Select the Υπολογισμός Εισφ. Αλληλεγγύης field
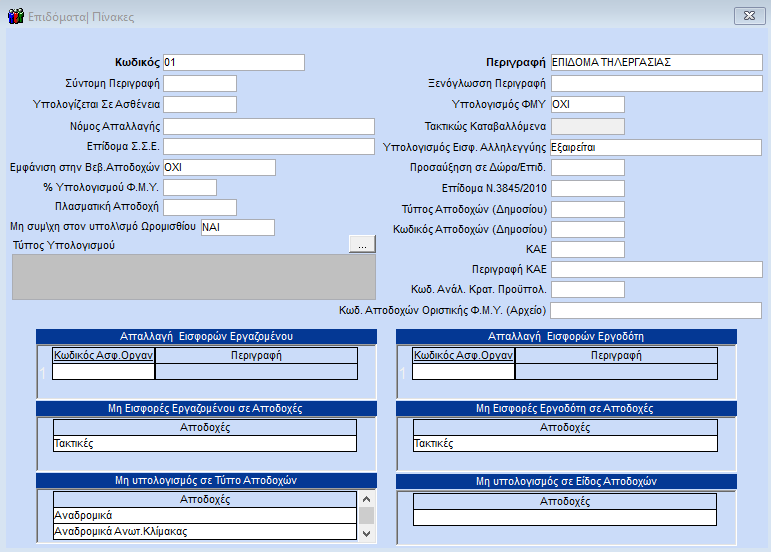The image size is (771, 552). pyautogui.click(x=656, y=147)
